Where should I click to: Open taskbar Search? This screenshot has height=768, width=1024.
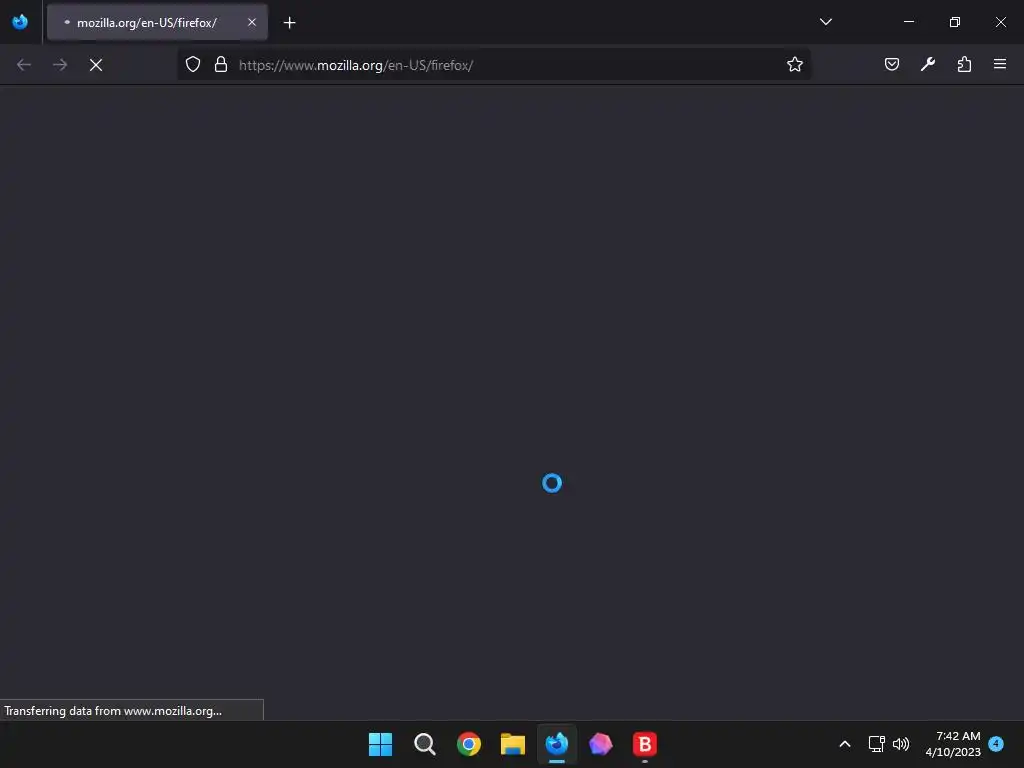[424, 744]
